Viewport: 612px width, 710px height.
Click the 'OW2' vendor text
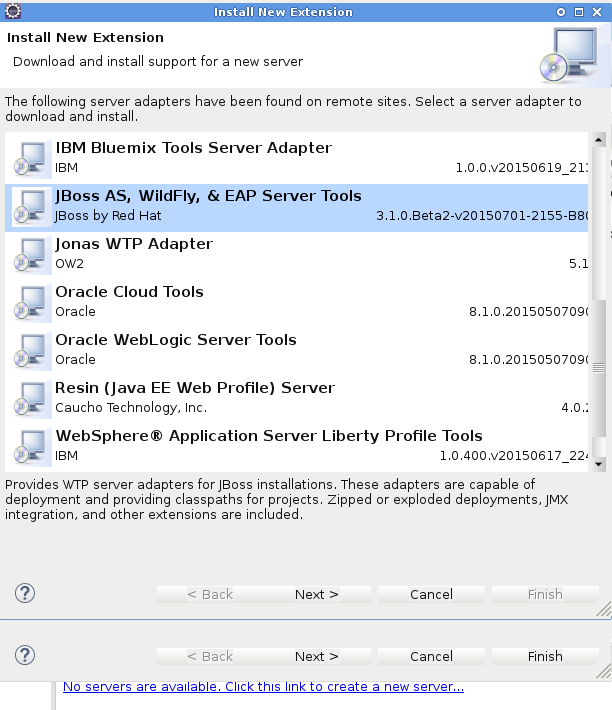pos(69,264)
